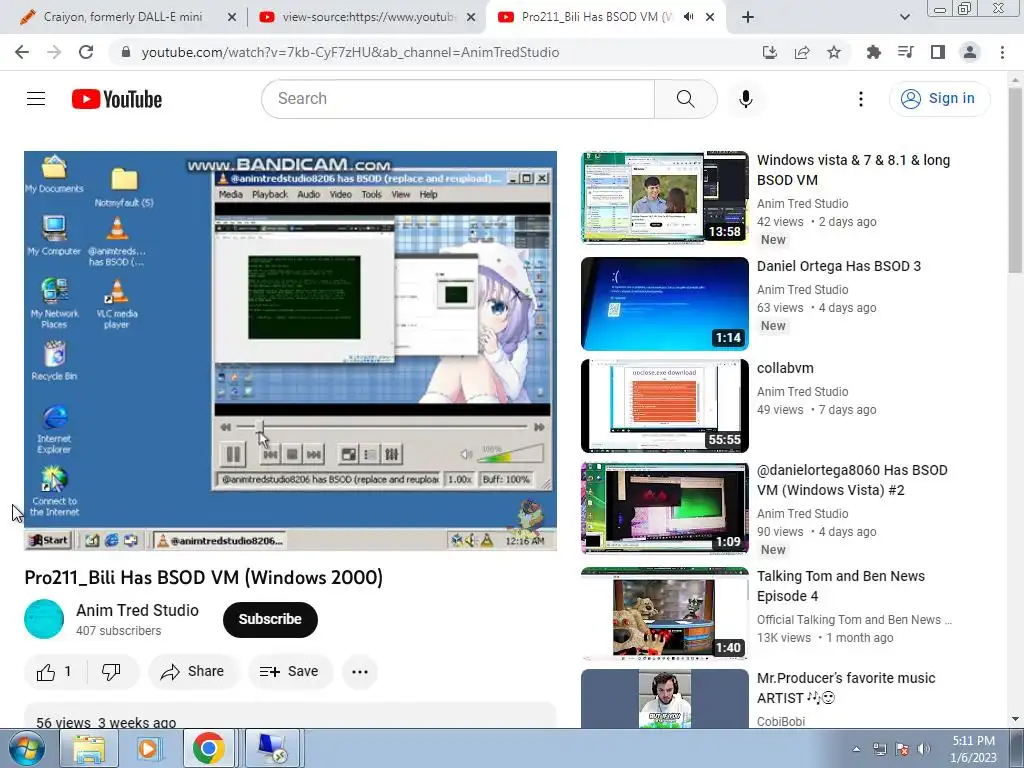Open the remote desktop taskbar icon
The width and height of the screenshot is (1024, 768).
(272, 748)
